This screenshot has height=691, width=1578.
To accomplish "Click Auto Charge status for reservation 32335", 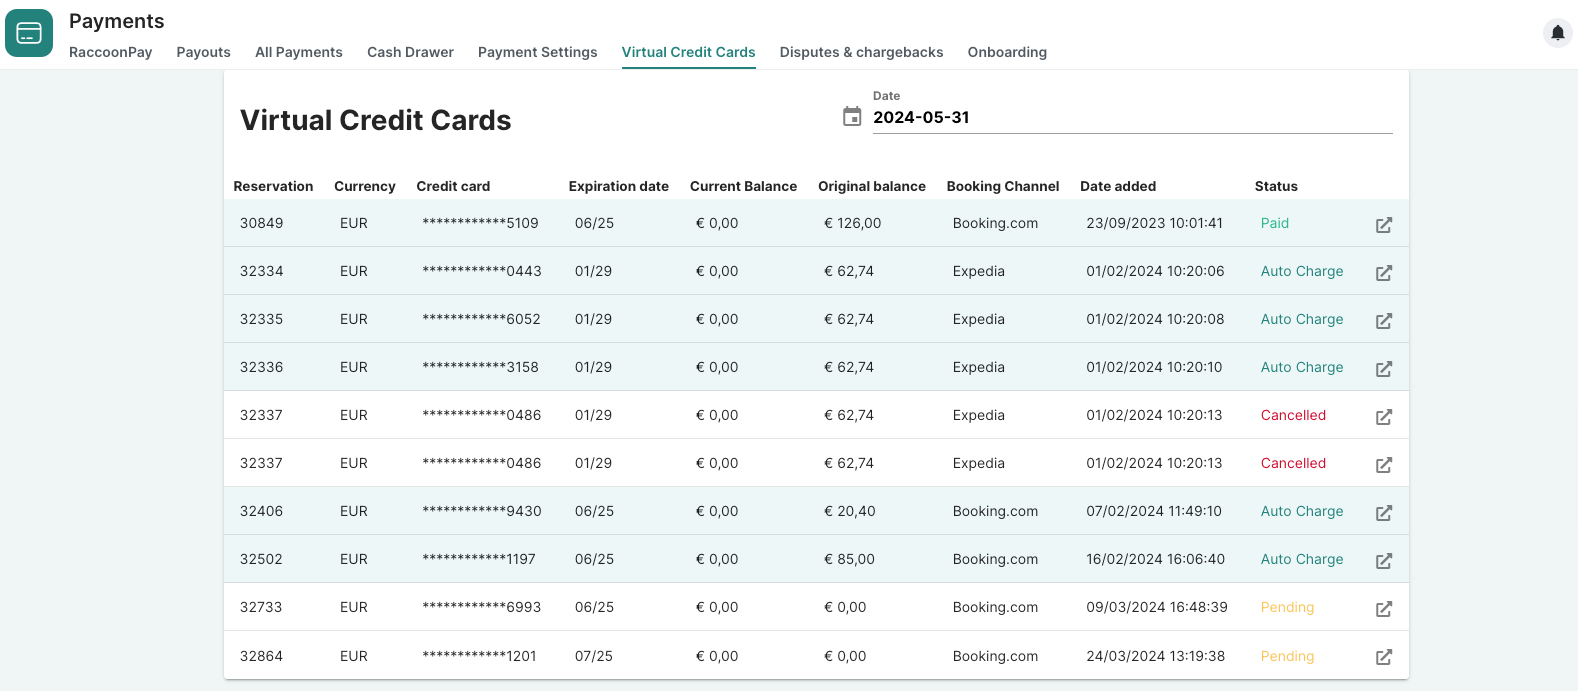I will click(1302, 319).
